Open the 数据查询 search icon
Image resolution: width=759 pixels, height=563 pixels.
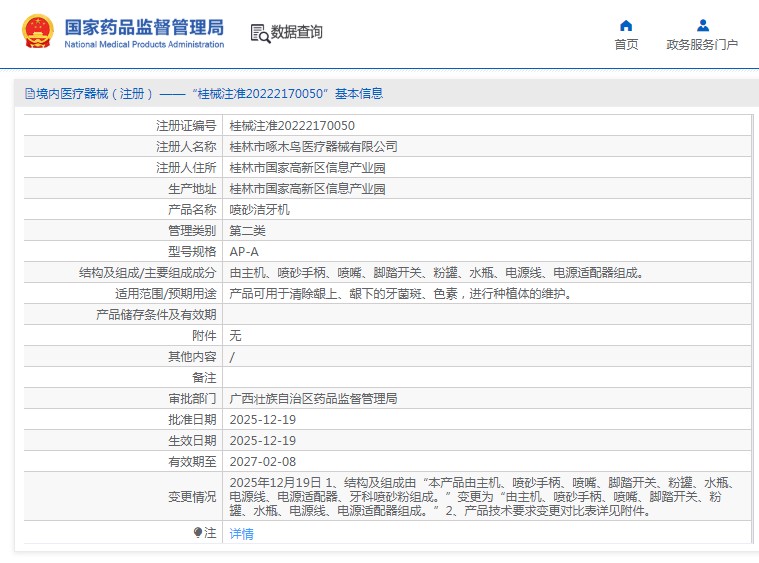(260, 33)
